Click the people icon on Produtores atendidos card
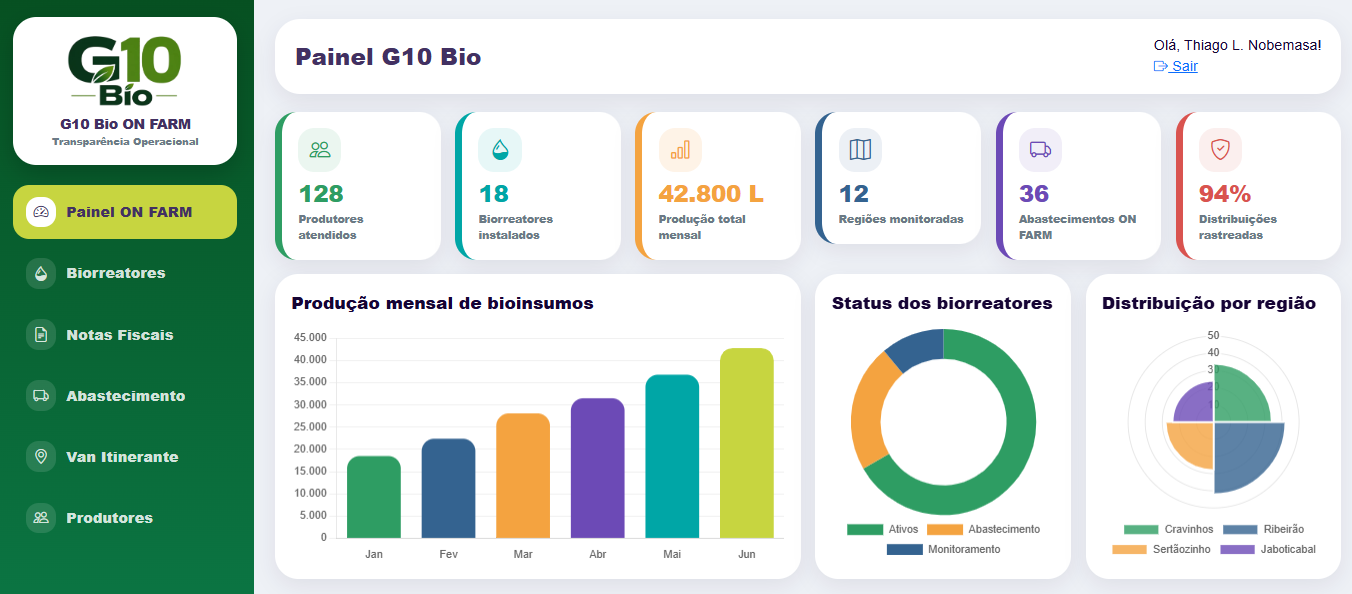Image resolution: width=1352 pixels, height=594 pixels. pos(320,150)
